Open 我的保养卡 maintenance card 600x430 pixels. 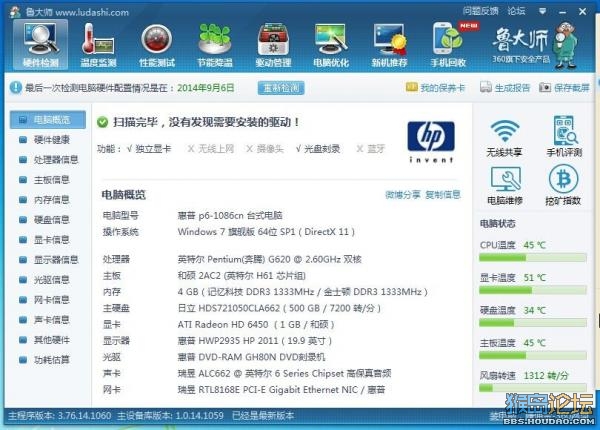pos(435,88)
